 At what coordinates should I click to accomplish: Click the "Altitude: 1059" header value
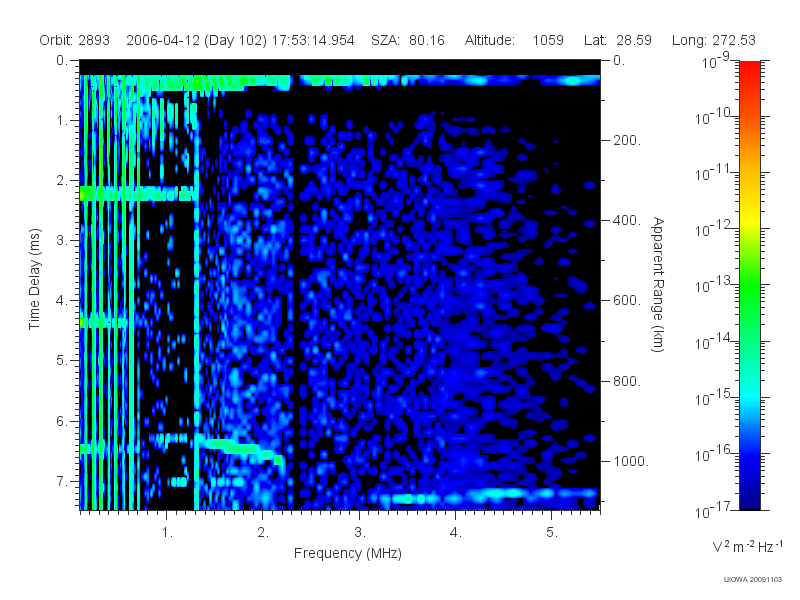pos(514,40)
